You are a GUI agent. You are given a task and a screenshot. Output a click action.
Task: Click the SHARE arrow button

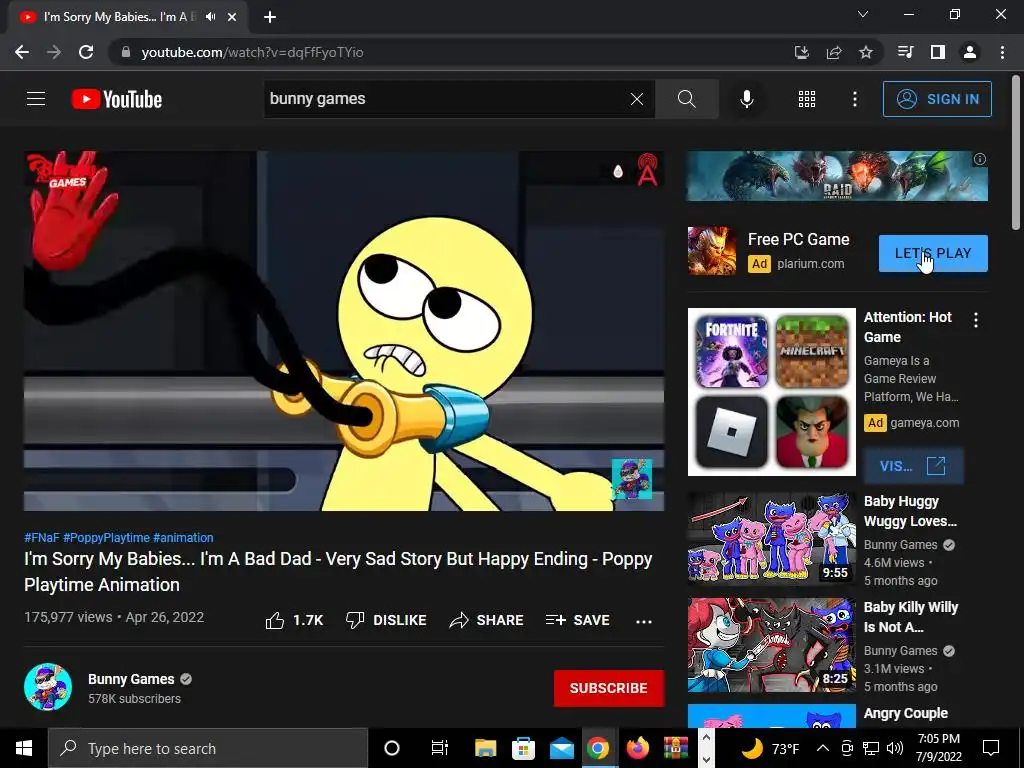click(x=487, y=620)
